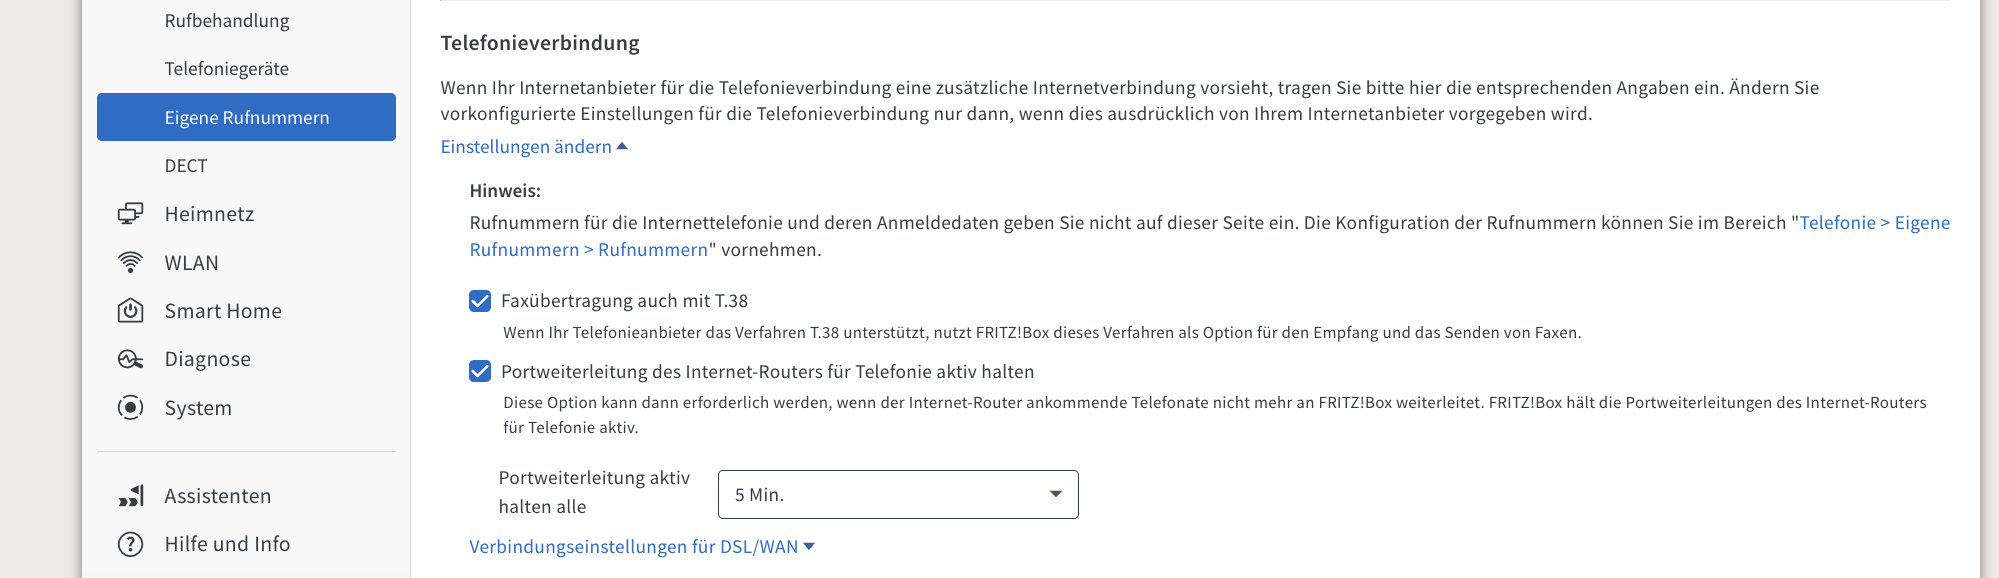
Task: Open Smart Home menu label
Action: pyautogui.click(x=223, y=311)
